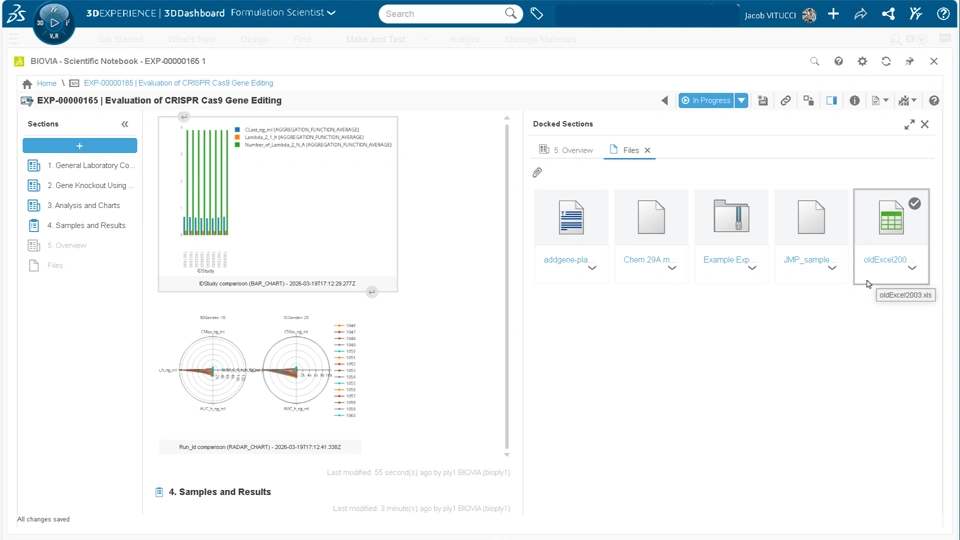Select the Chem 29A m... file thumbnail
This screenshot has width=960, height=540.
click(x=651, y=217)
